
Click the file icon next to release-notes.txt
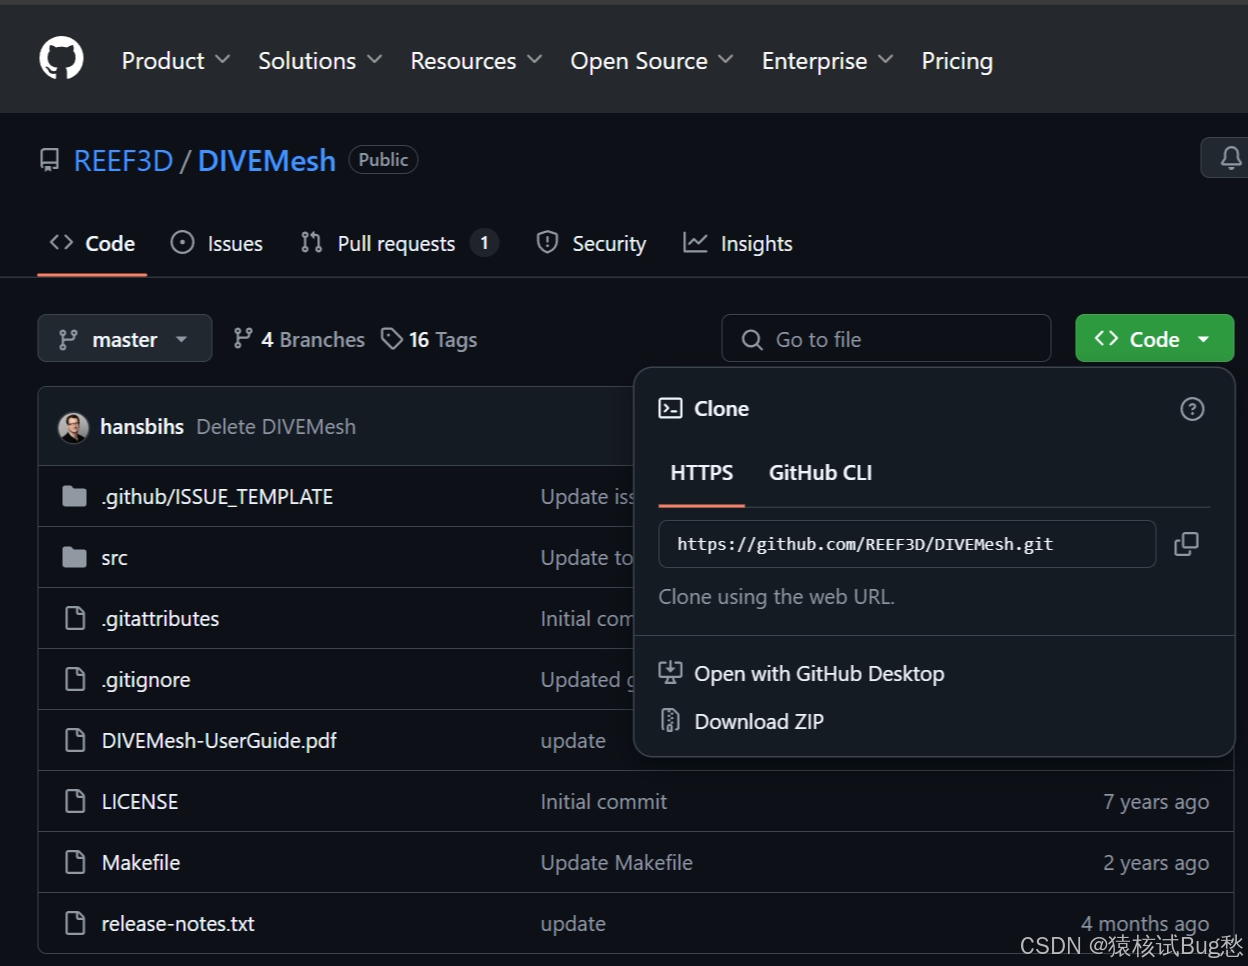(75, 923)
